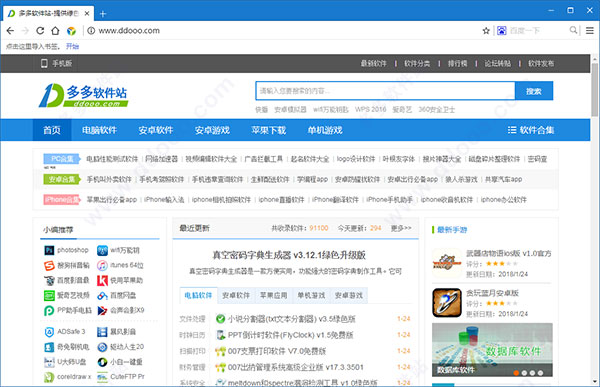Open the 真空密码字典生成器 v3.12.1 headline
The image size is (600, 387).
click(289, 255)
